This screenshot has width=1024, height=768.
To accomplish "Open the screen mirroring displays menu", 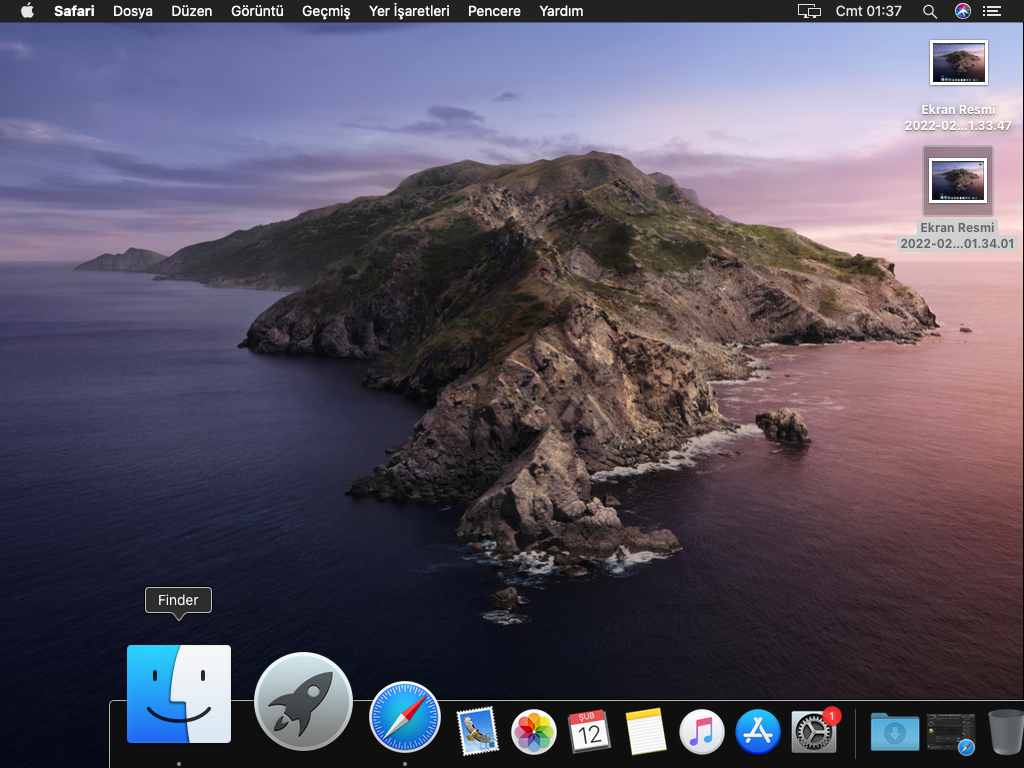I will [x=809, y=11].
